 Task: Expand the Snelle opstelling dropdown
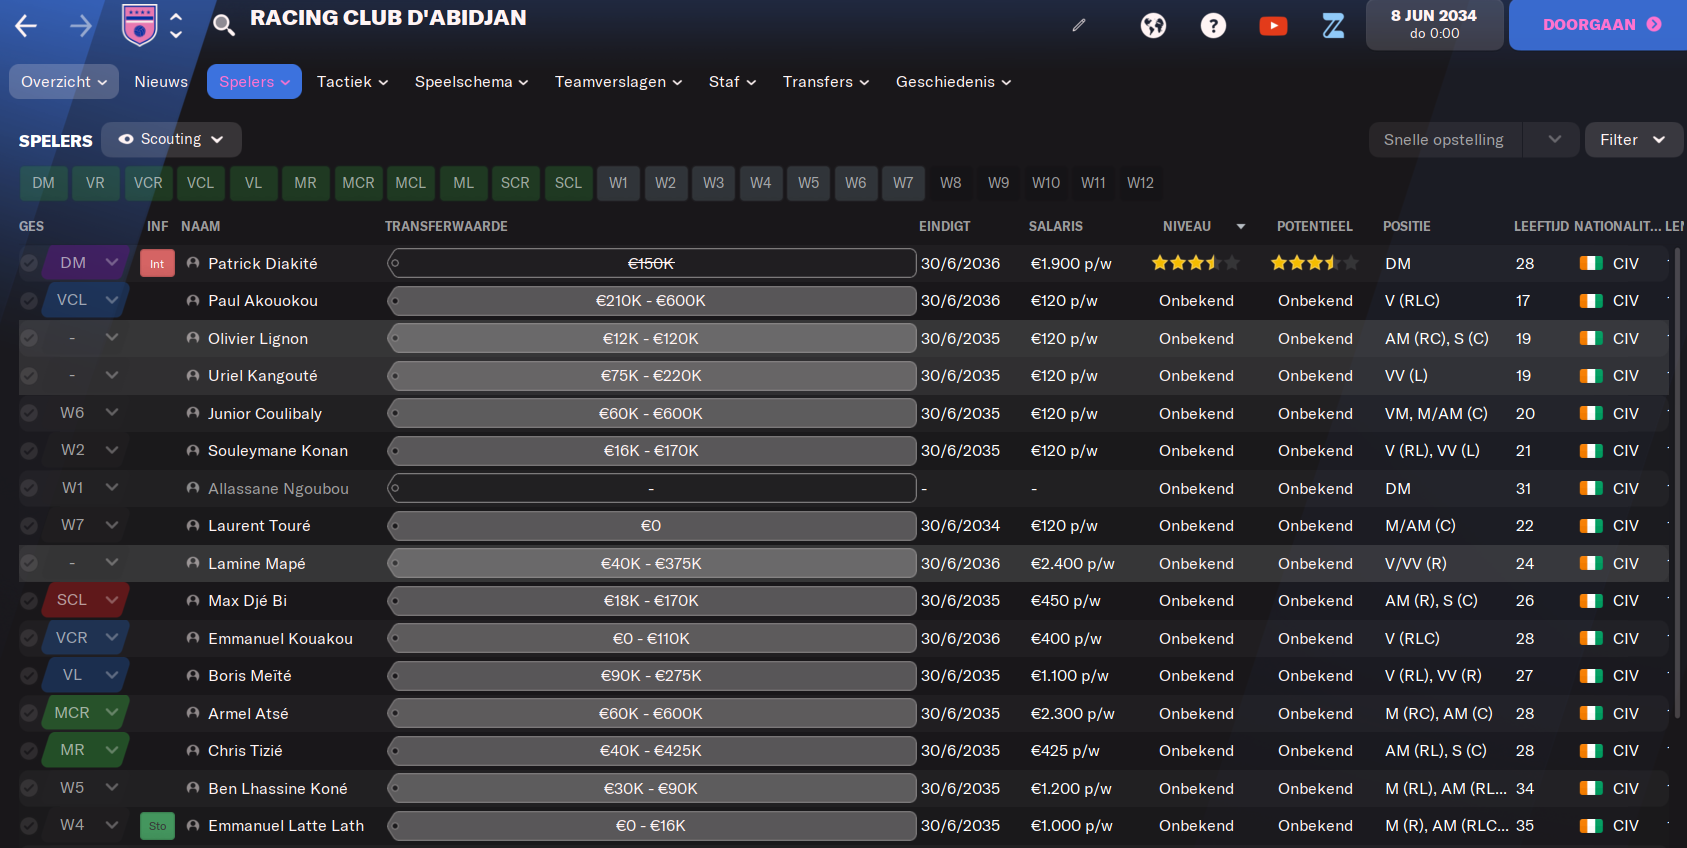point(1554,140)
